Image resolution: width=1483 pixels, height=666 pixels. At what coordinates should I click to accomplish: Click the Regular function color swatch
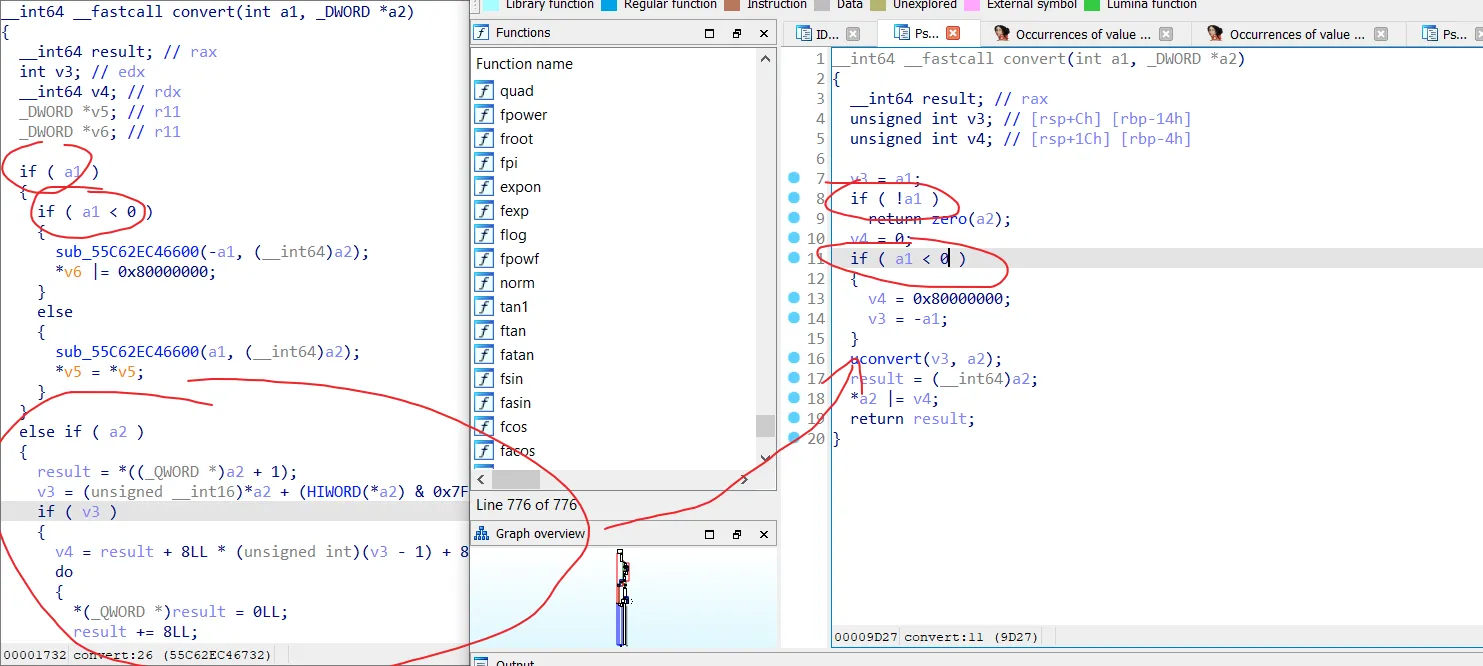[608, 4]
